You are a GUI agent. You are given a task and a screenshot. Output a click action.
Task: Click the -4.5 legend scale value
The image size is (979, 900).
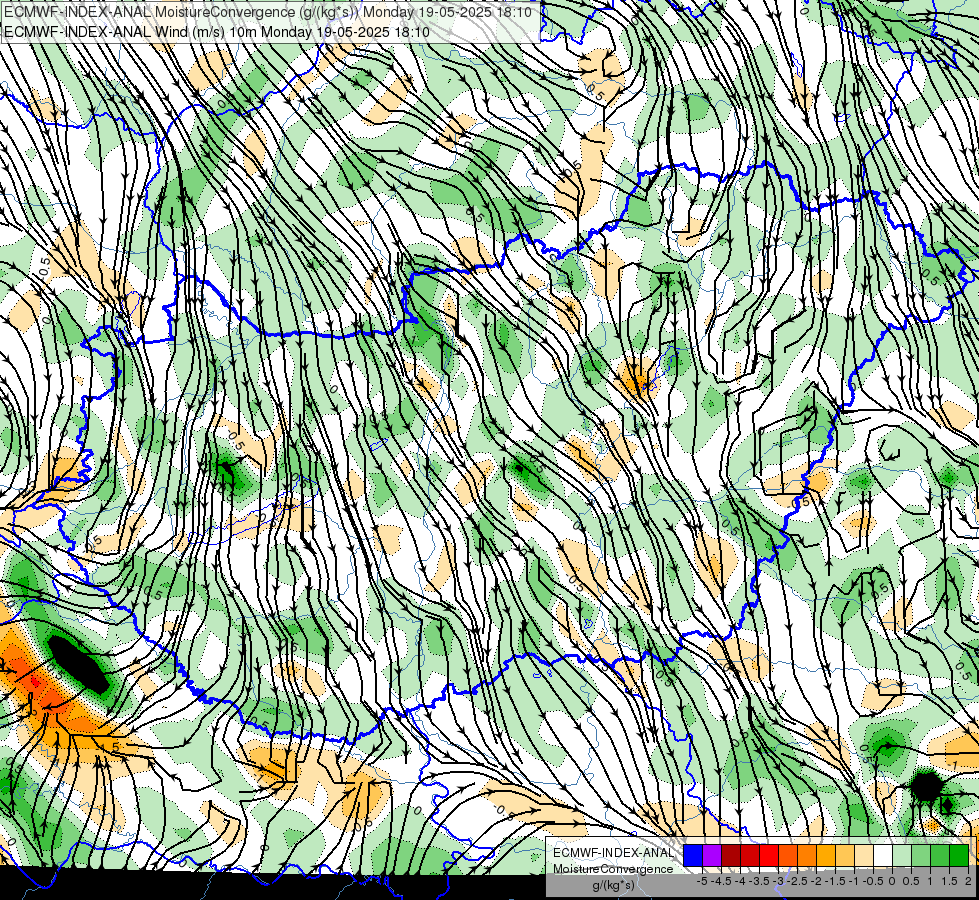[x=721, y=881]
